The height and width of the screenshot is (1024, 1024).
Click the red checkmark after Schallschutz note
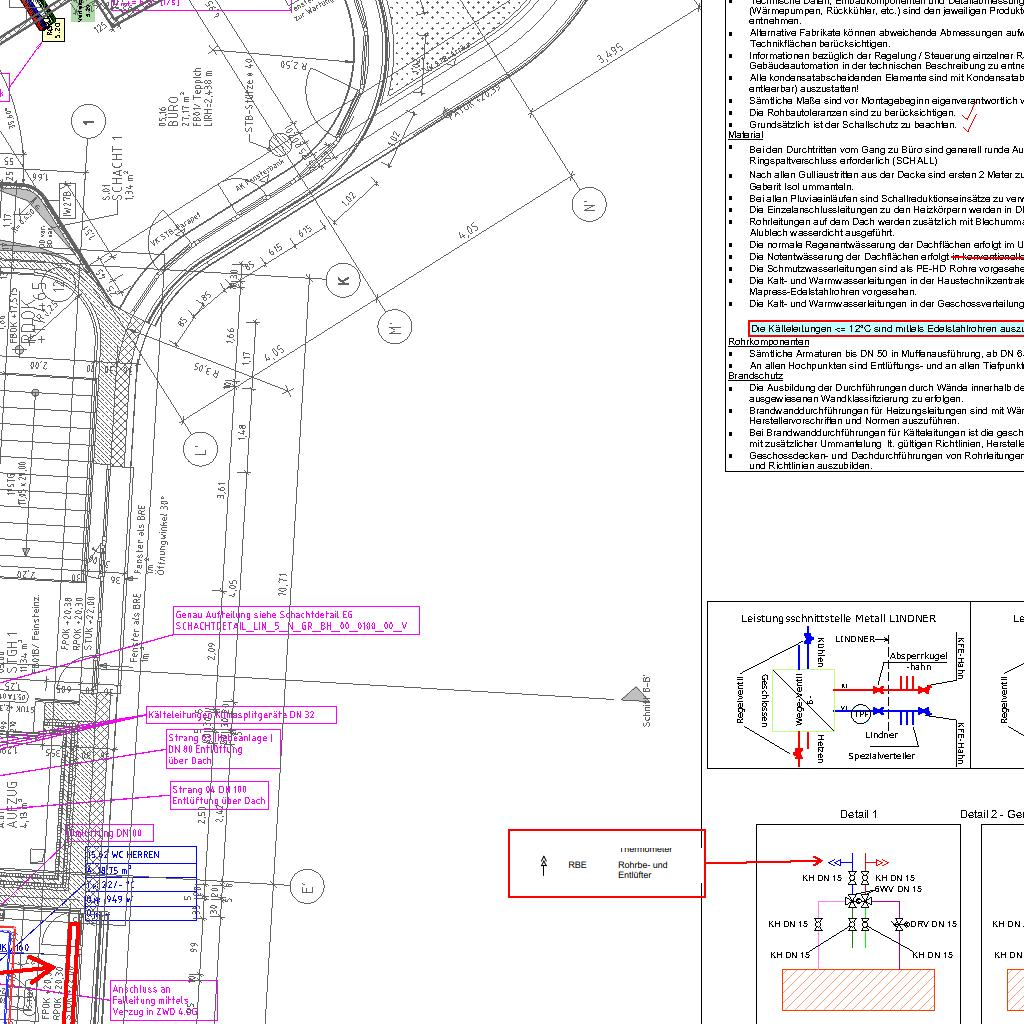pyautogui.click(x=969, y=122)
